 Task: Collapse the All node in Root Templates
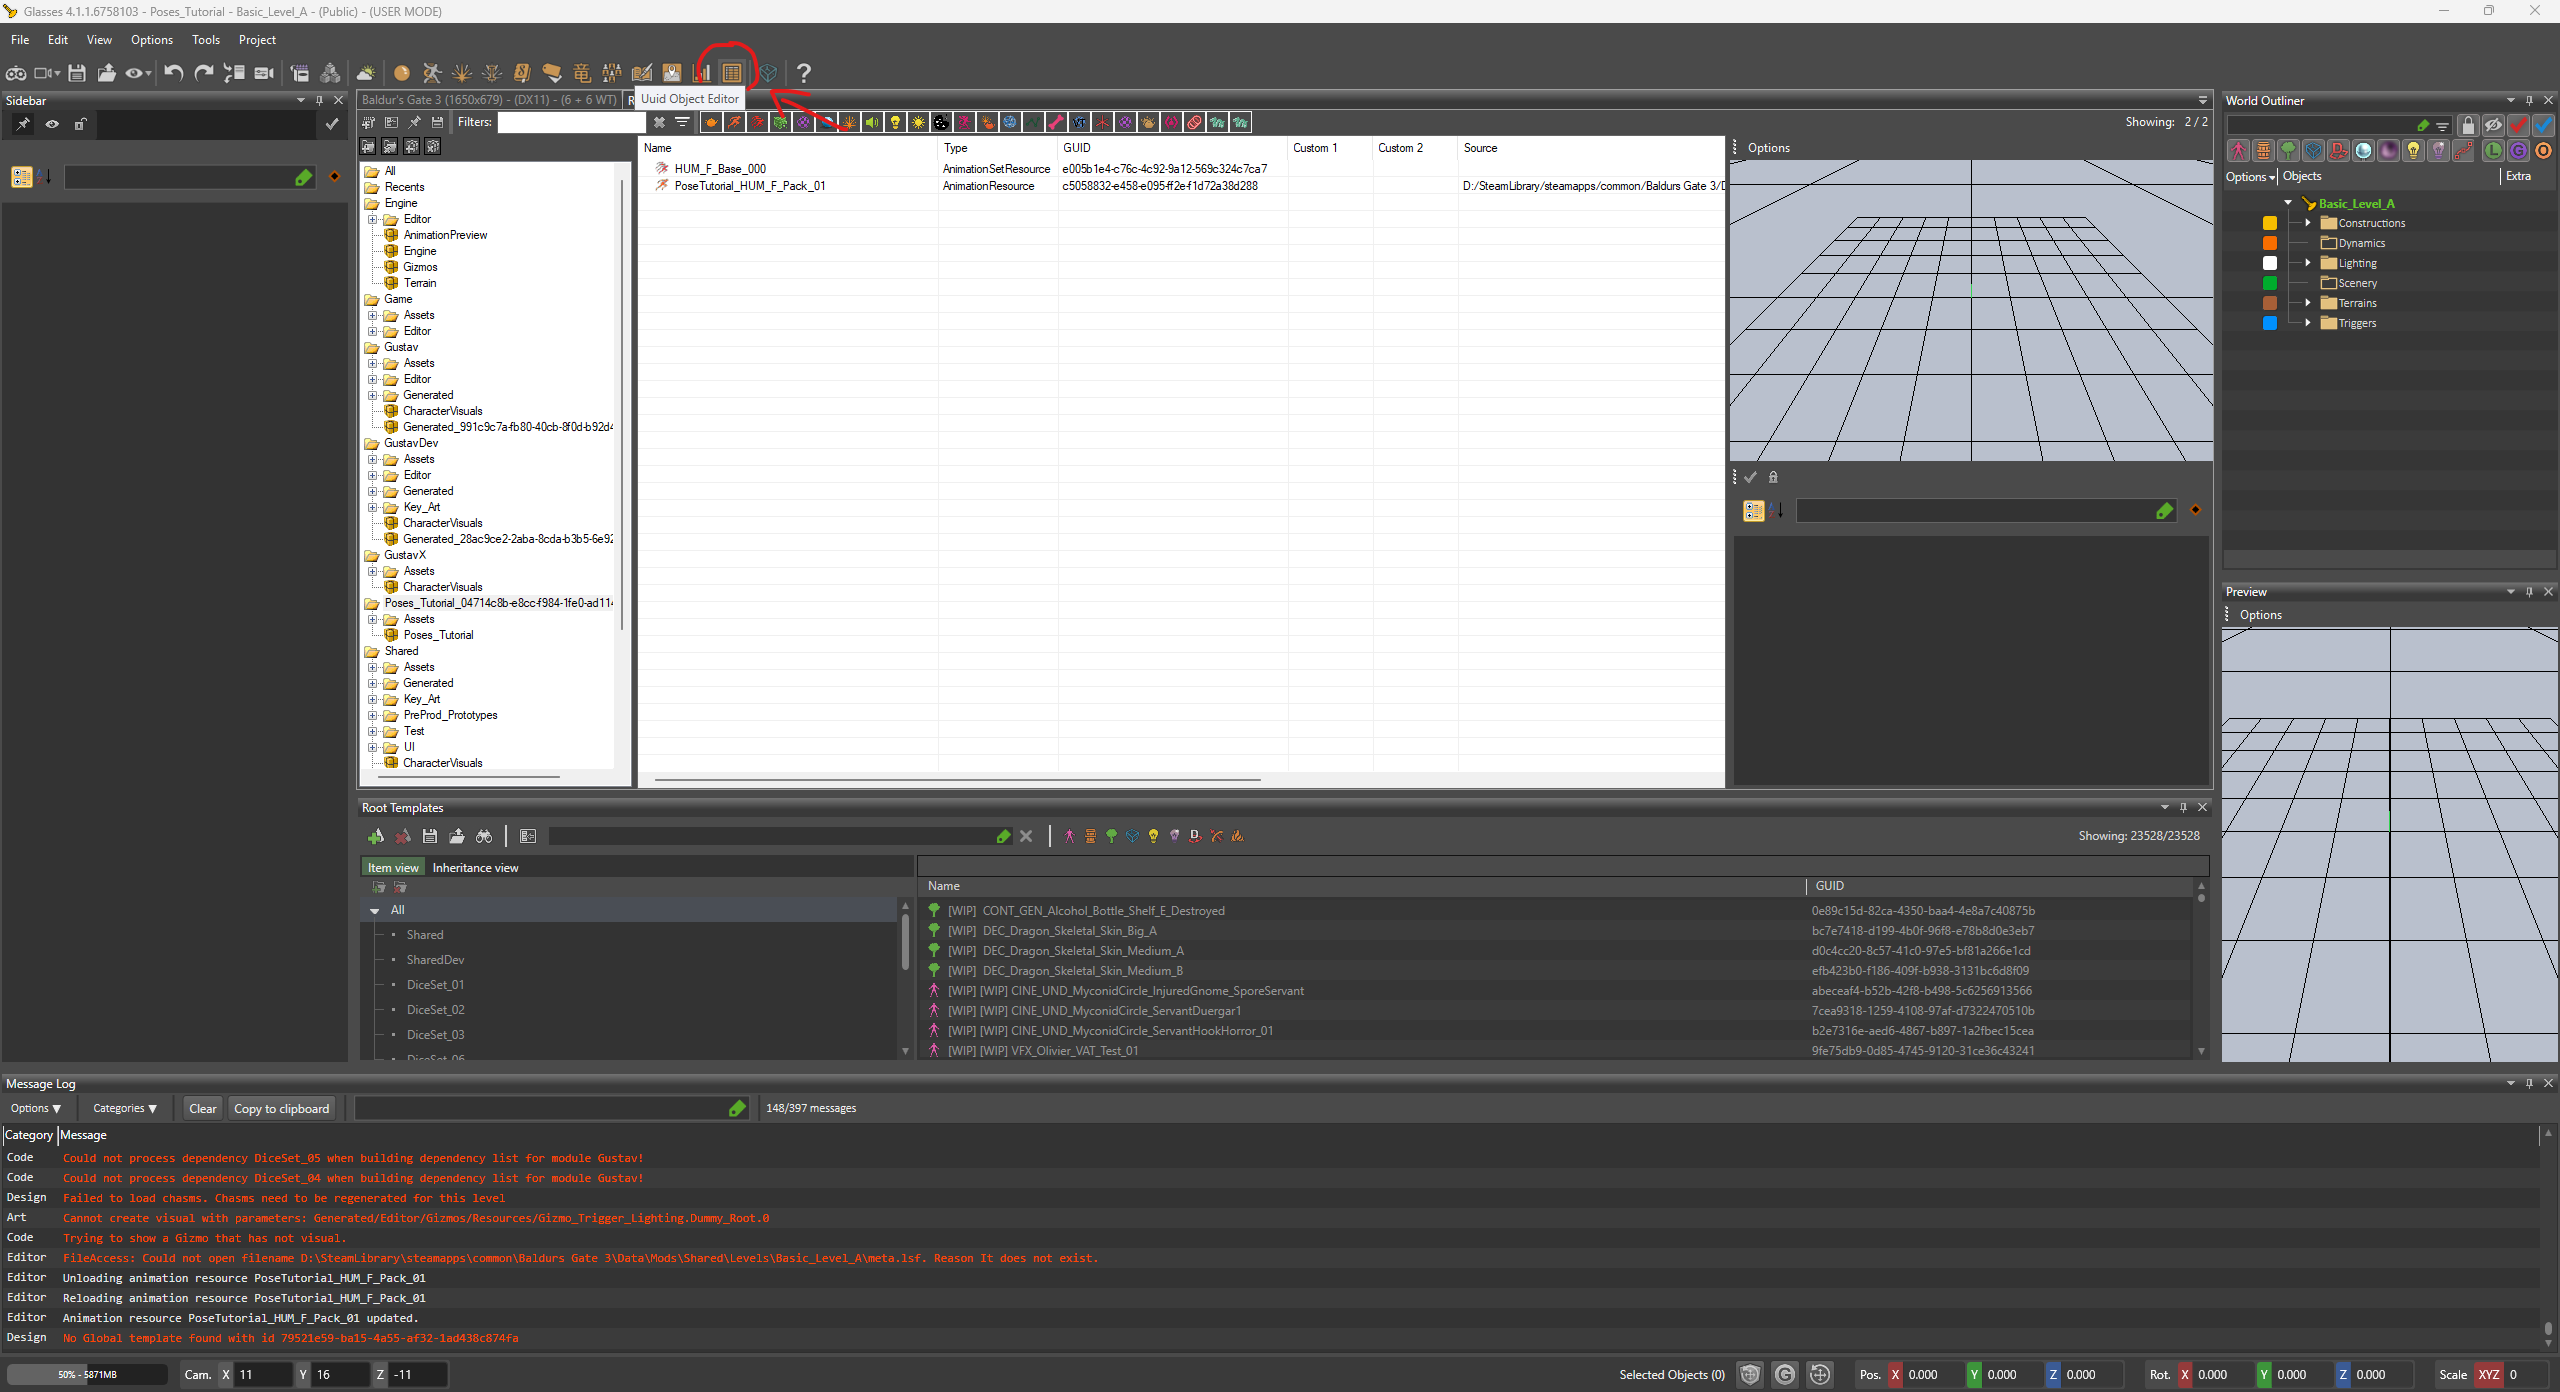[x=375, y=910]
